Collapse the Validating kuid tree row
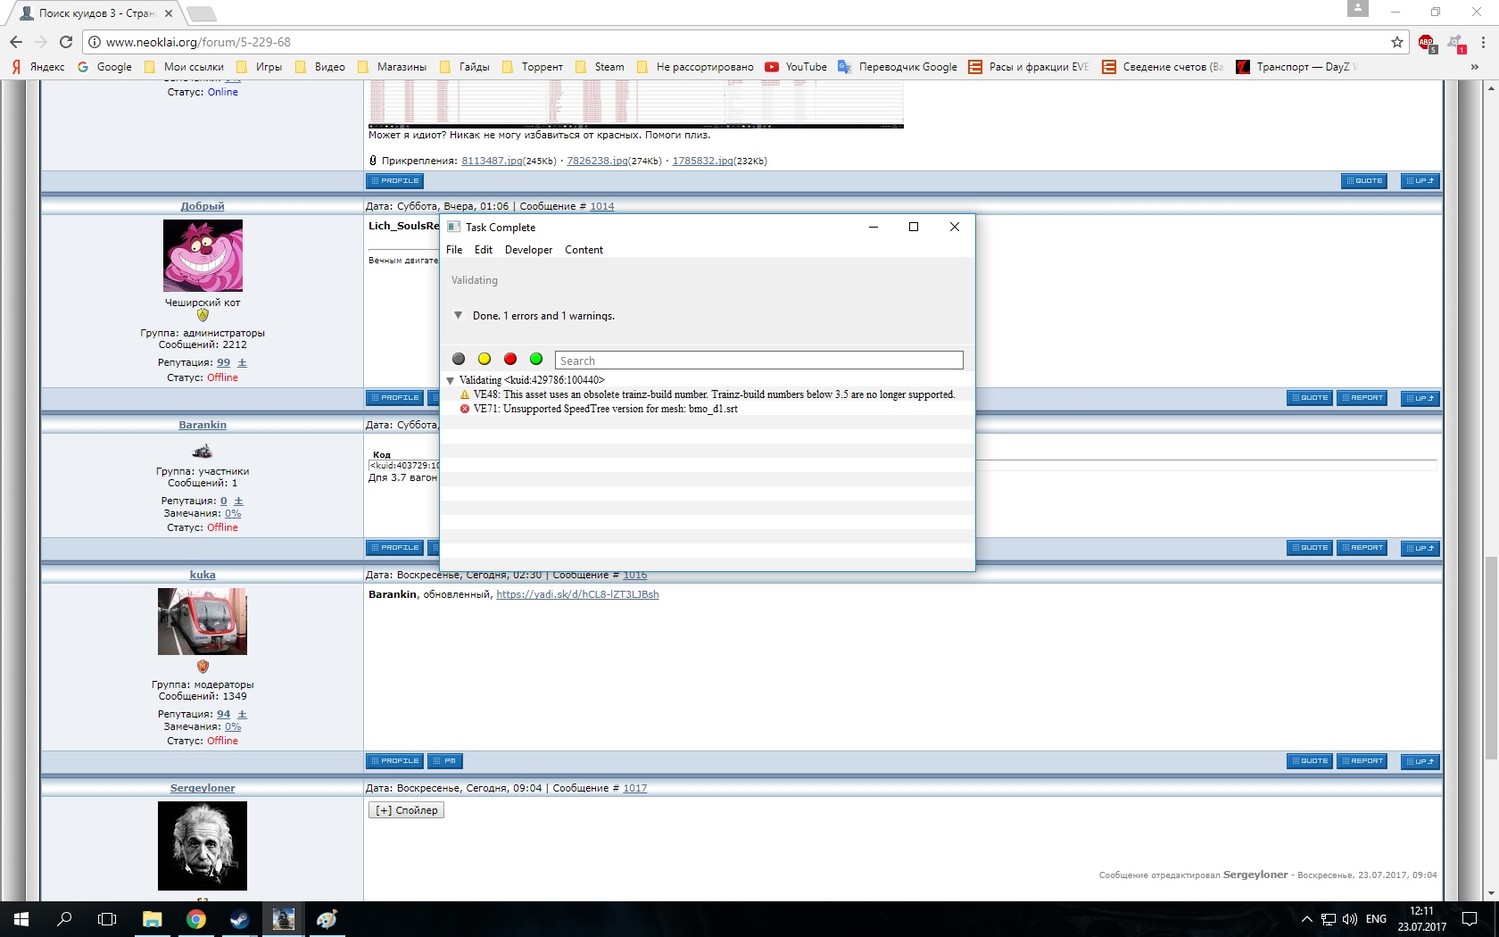 (x=450, y=381)
